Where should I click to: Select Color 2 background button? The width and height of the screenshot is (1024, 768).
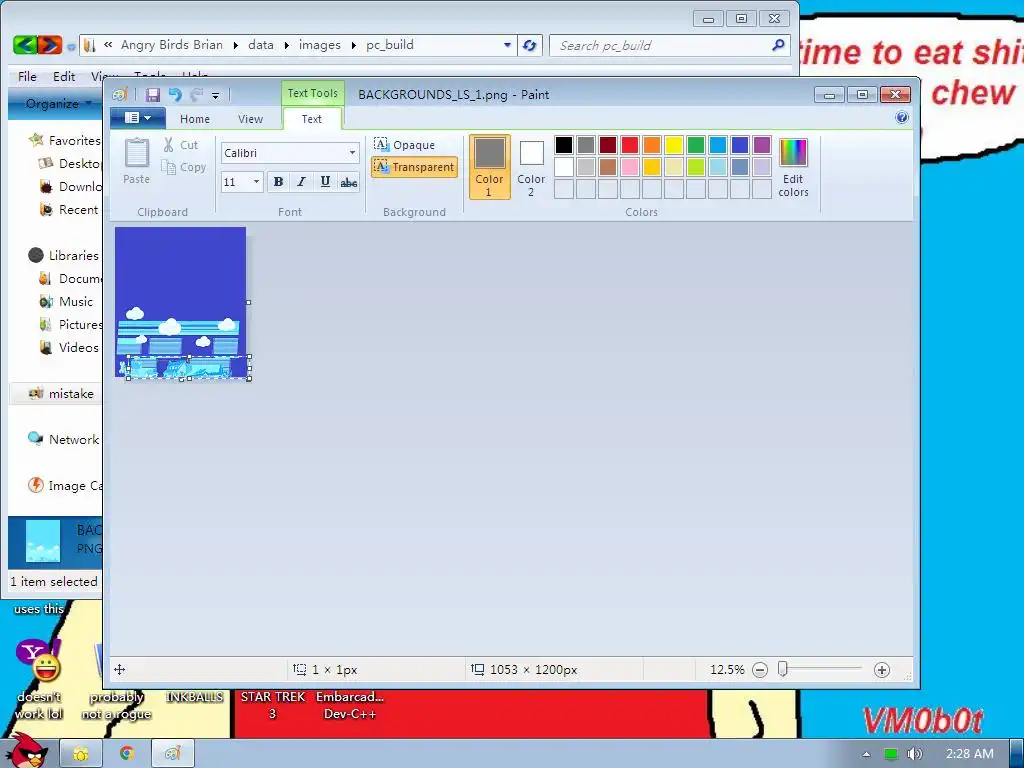pyautogui.click(x=531, y=167)
